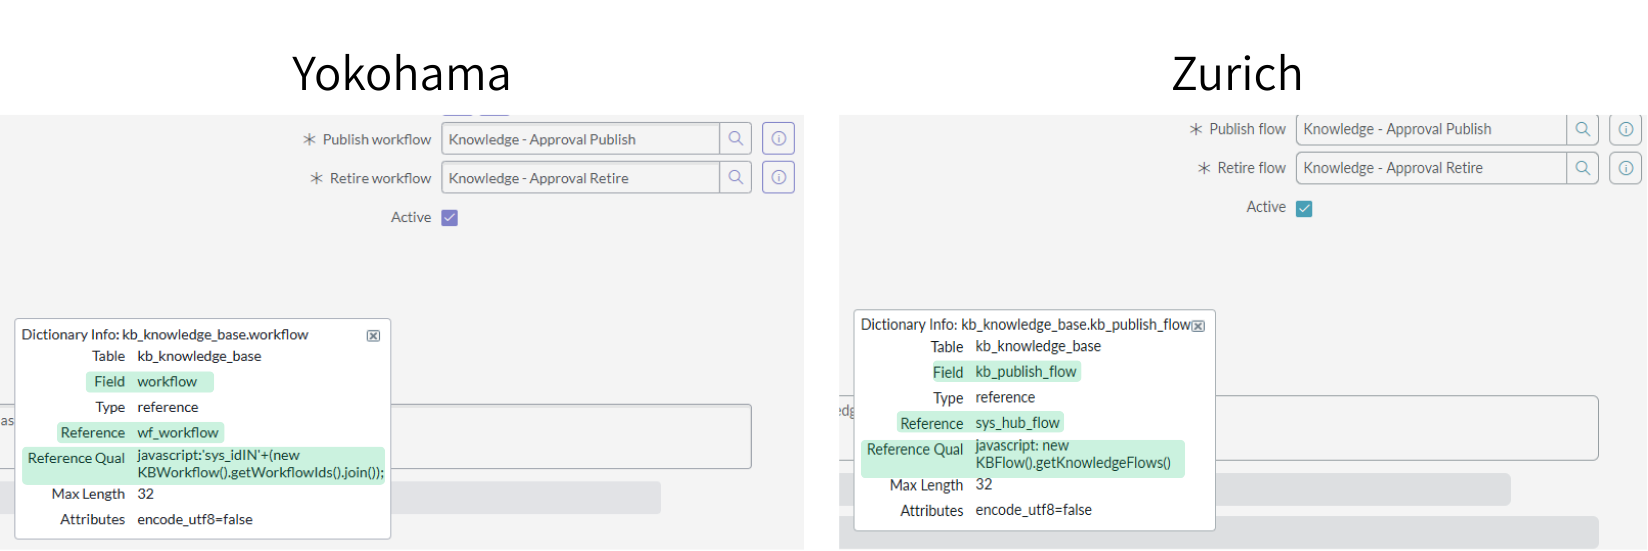Show info for Retire workflow record in Yokohama
Image resolution: width=1648 pixels, height=551 pixels.
click(778, 178)
